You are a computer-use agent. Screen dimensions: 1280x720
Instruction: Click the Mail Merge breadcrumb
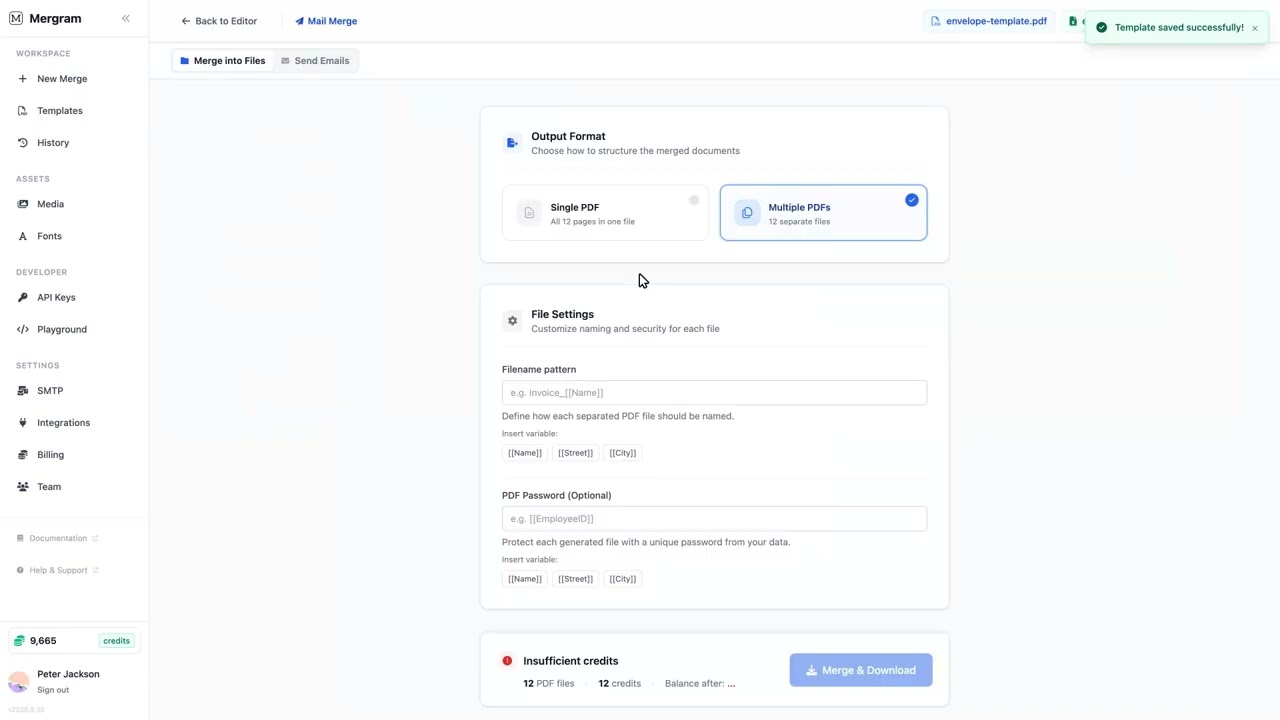326,21
